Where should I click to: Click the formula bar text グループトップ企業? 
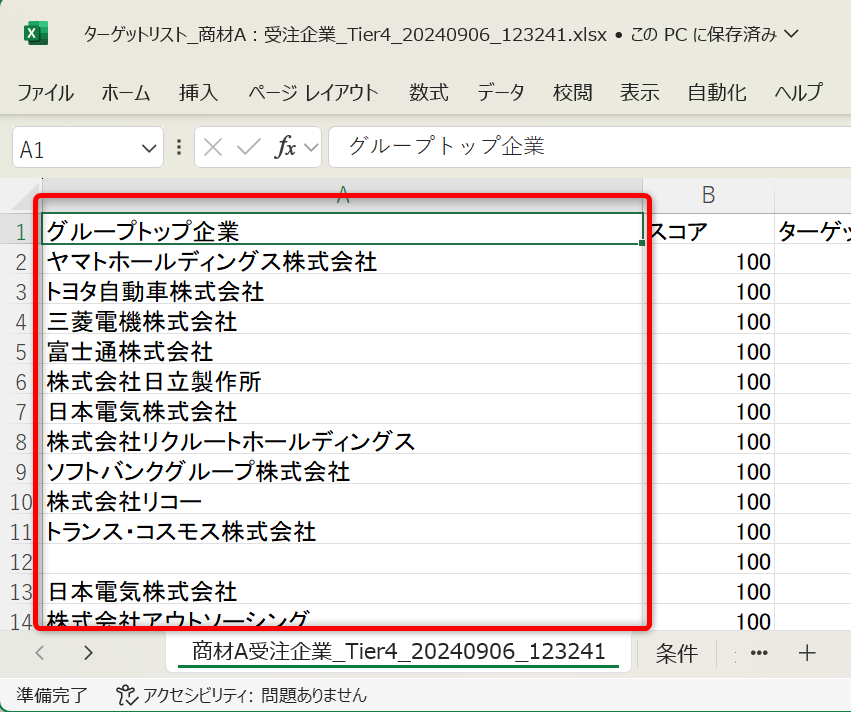pos(446,147)
